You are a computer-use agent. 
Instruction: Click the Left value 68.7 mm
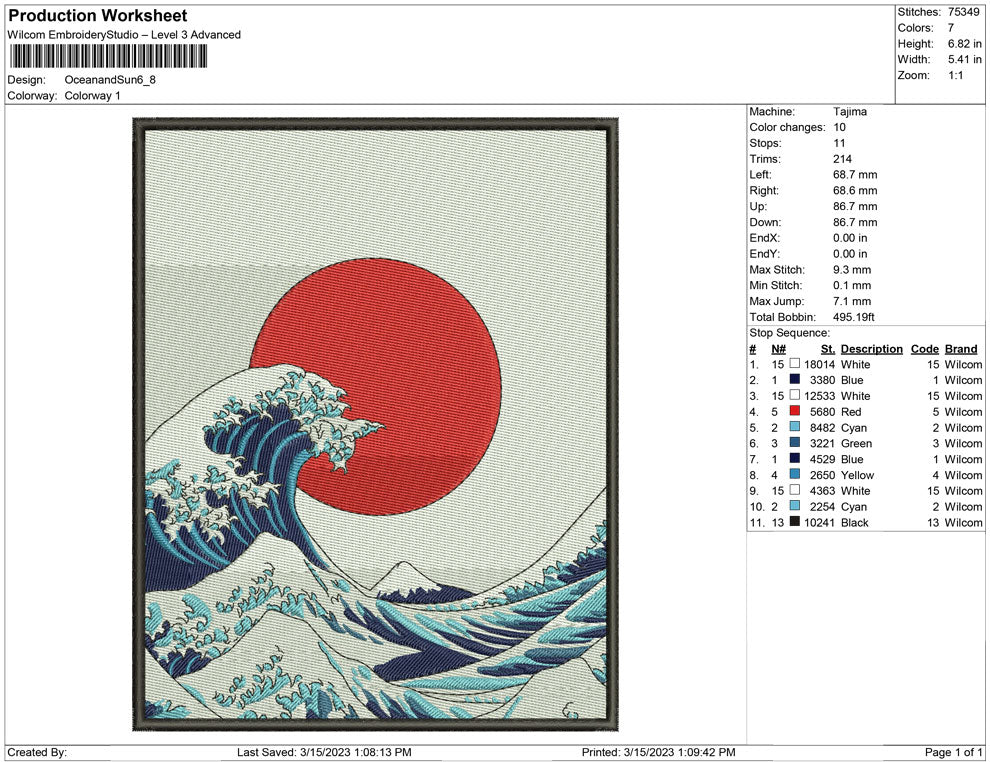tap(855, 175)
